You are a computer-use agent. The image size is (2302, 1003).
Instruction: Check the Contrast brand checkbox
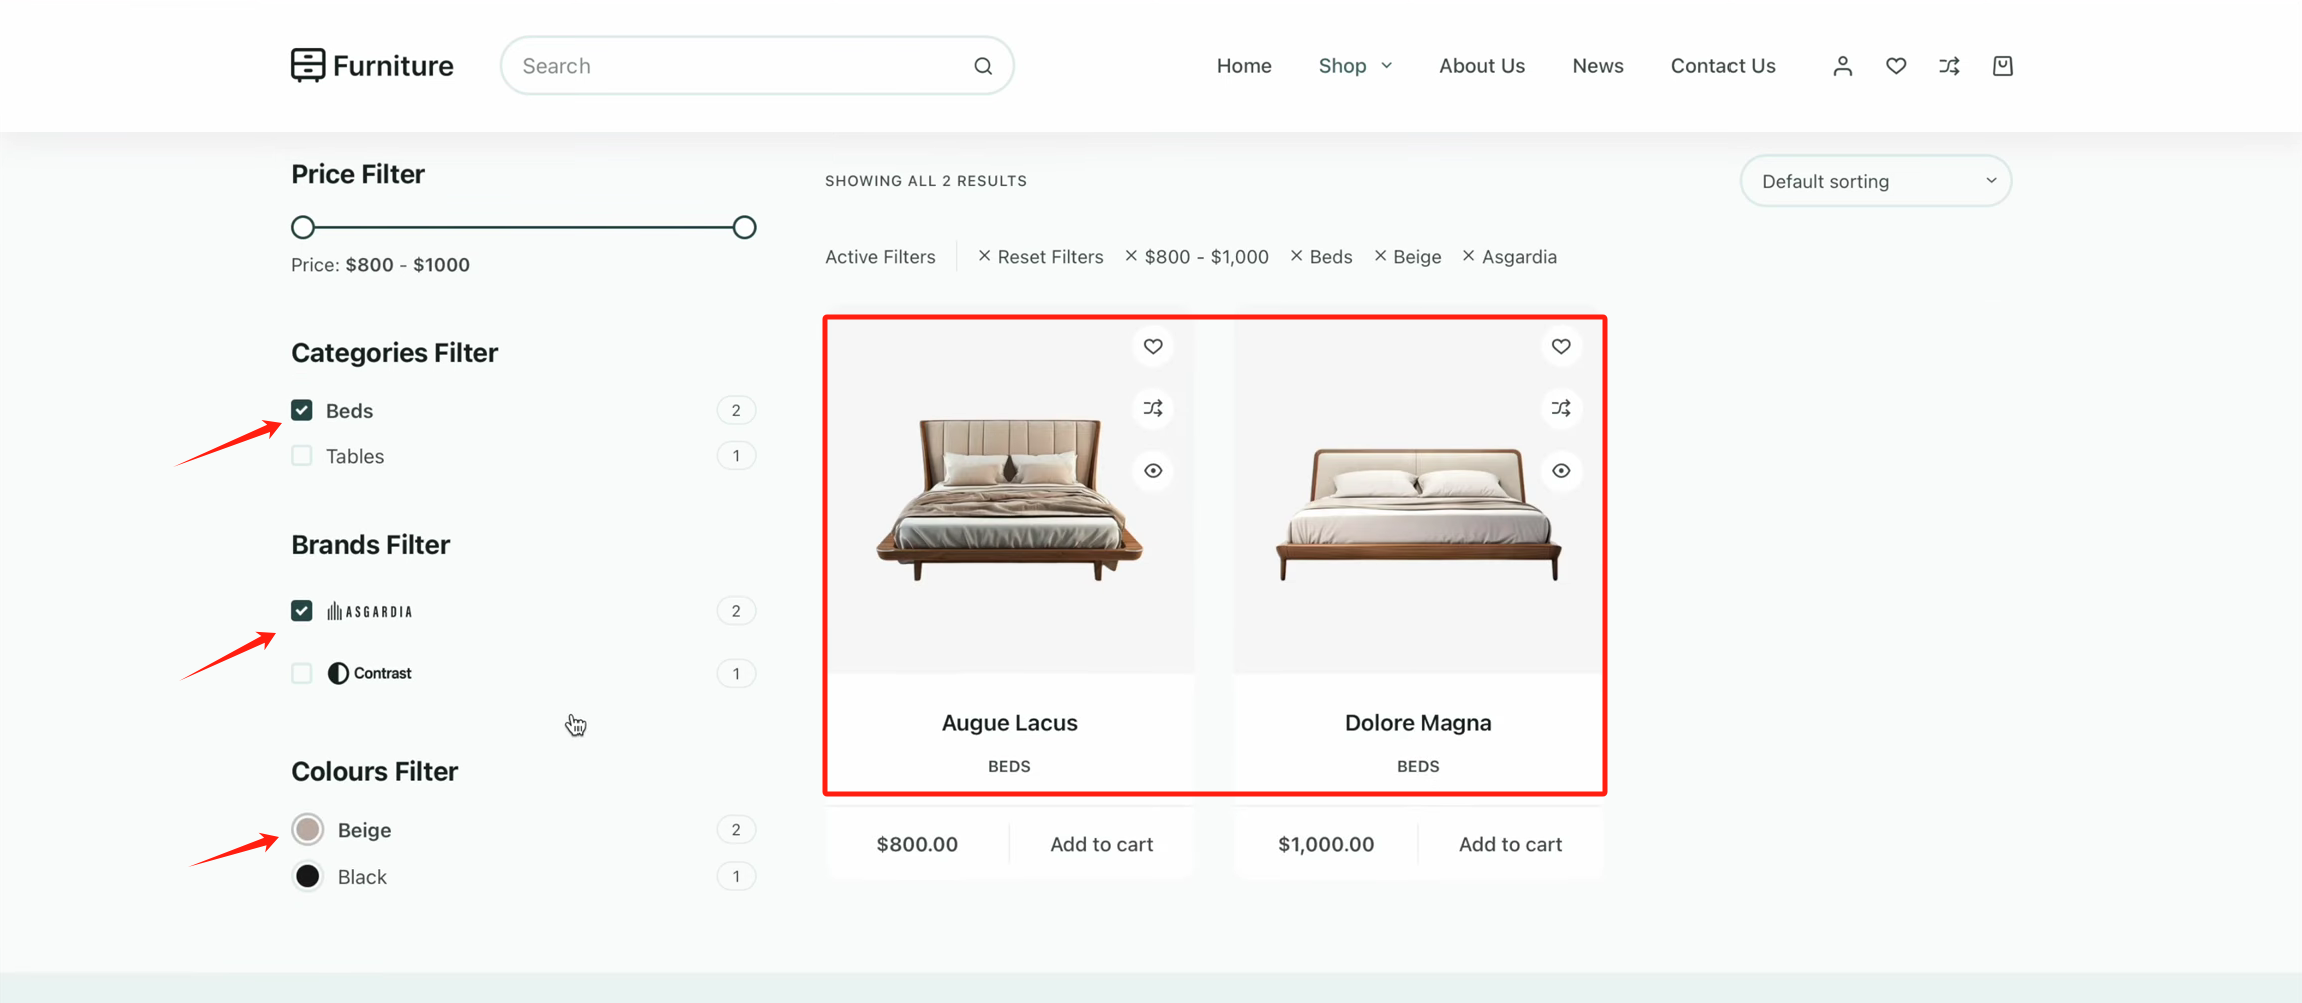click(x=302, y=673)
